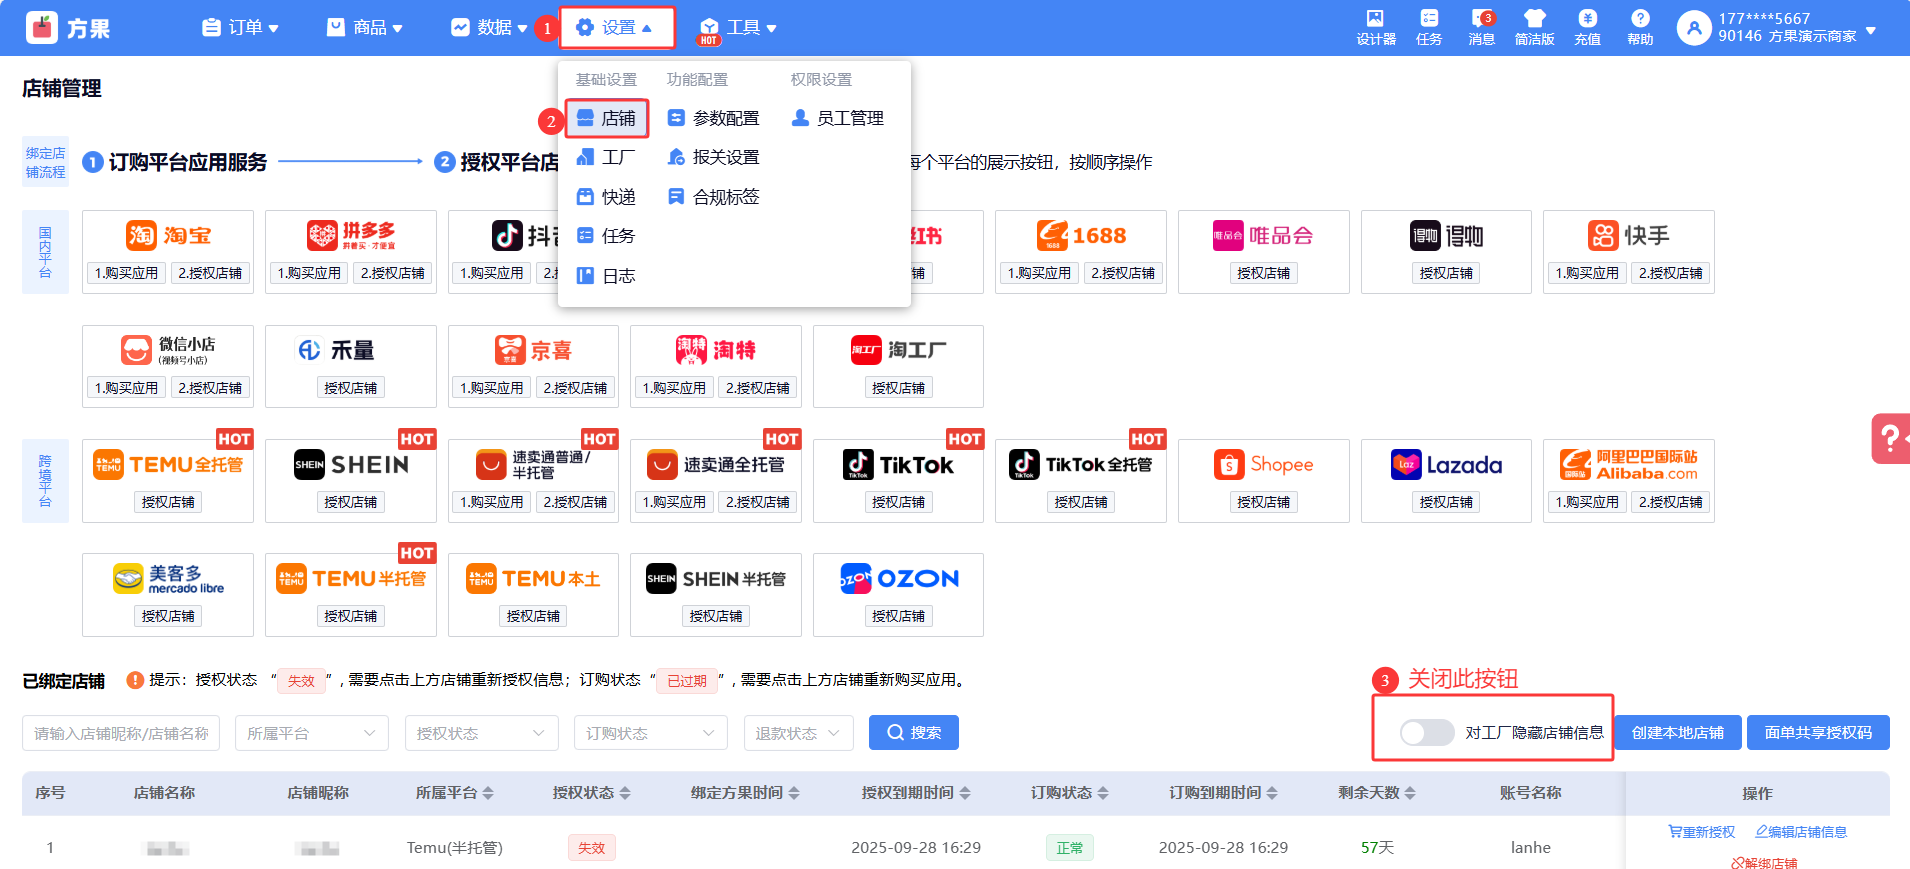Select 参数配置 in the settings menu

(x=713, y=118)
